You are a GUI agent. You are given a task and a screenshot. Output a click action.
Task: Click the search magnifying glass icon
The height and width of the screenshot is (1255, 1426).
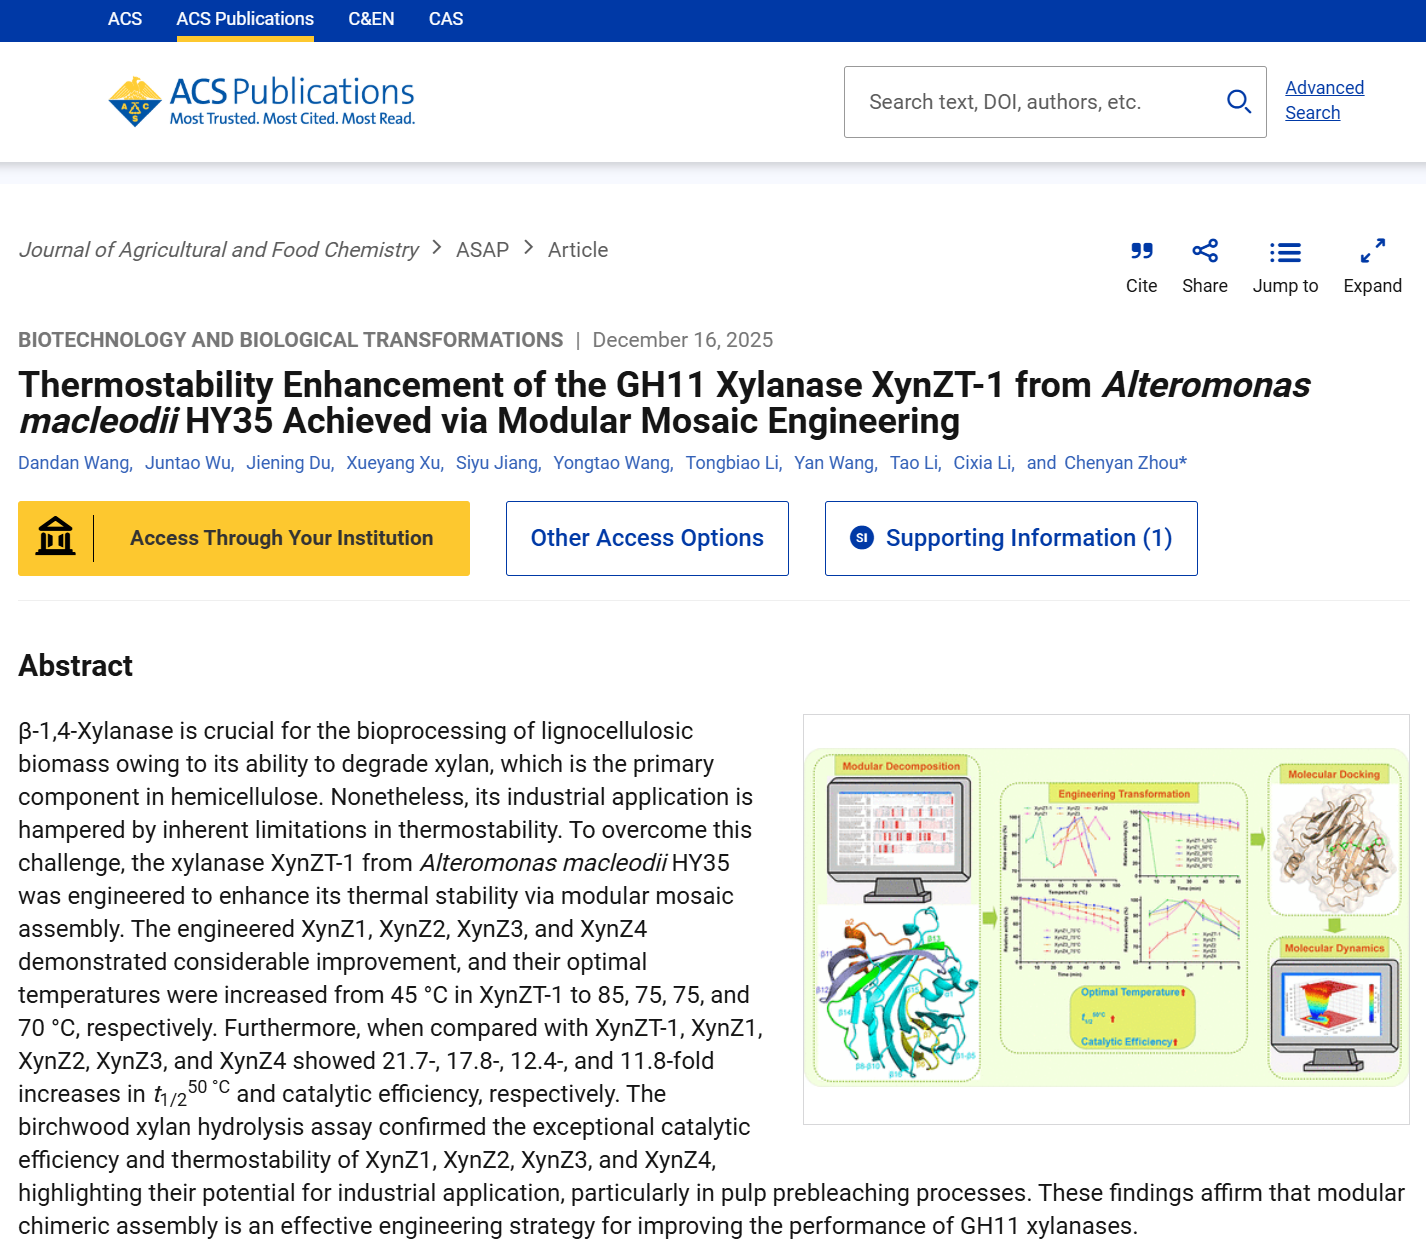pyautogui.click(x=1238, y=102)
